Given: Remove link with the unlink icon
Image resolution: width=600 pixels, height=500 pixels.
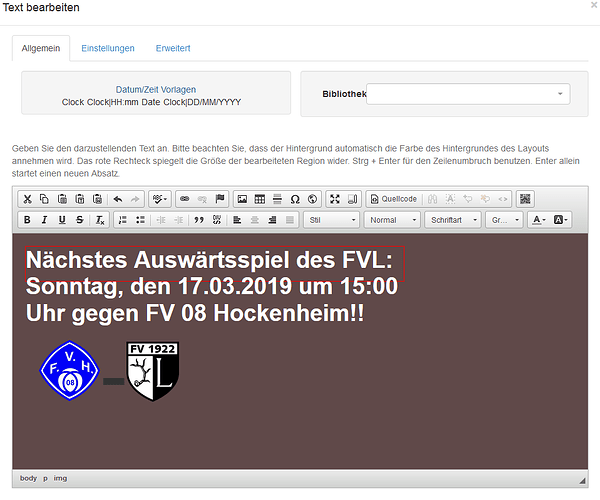Looking at the screenshot, I should click(202, 199).
